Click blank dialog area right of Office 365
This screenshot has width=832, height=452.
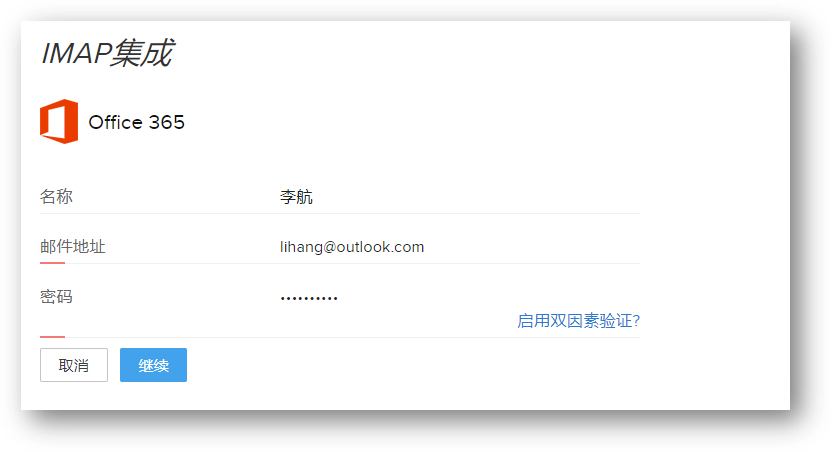(478, 123)
